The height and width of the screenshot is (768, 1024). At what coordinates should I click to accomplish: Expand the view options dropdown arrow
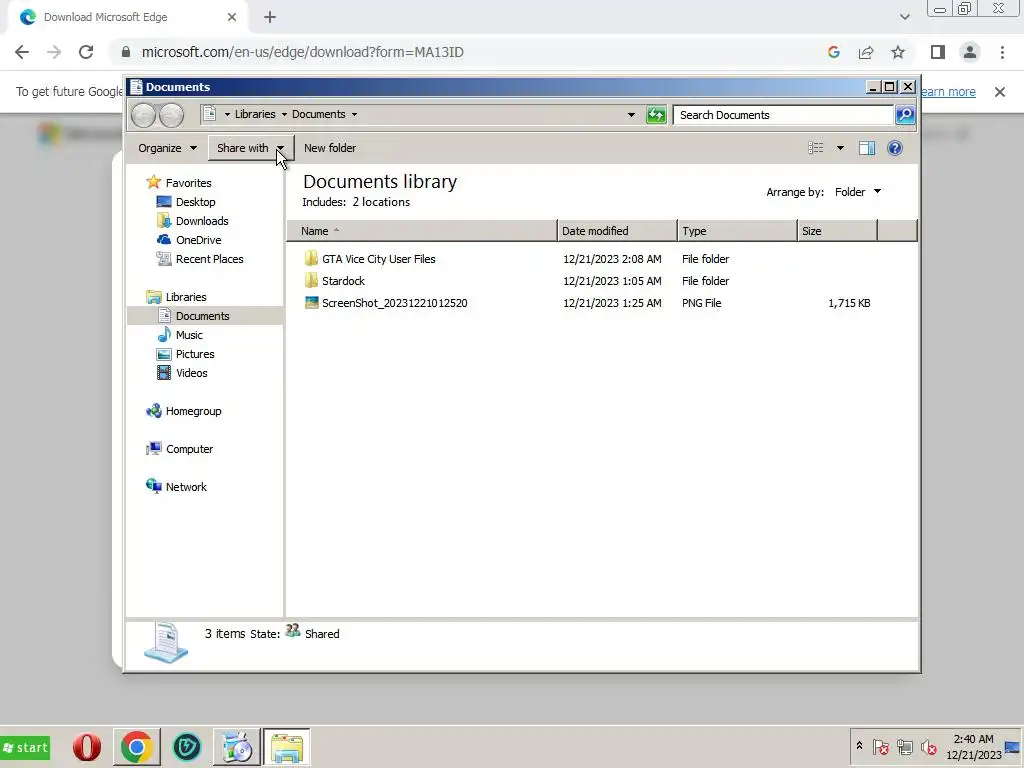click(x=840, y=148)
